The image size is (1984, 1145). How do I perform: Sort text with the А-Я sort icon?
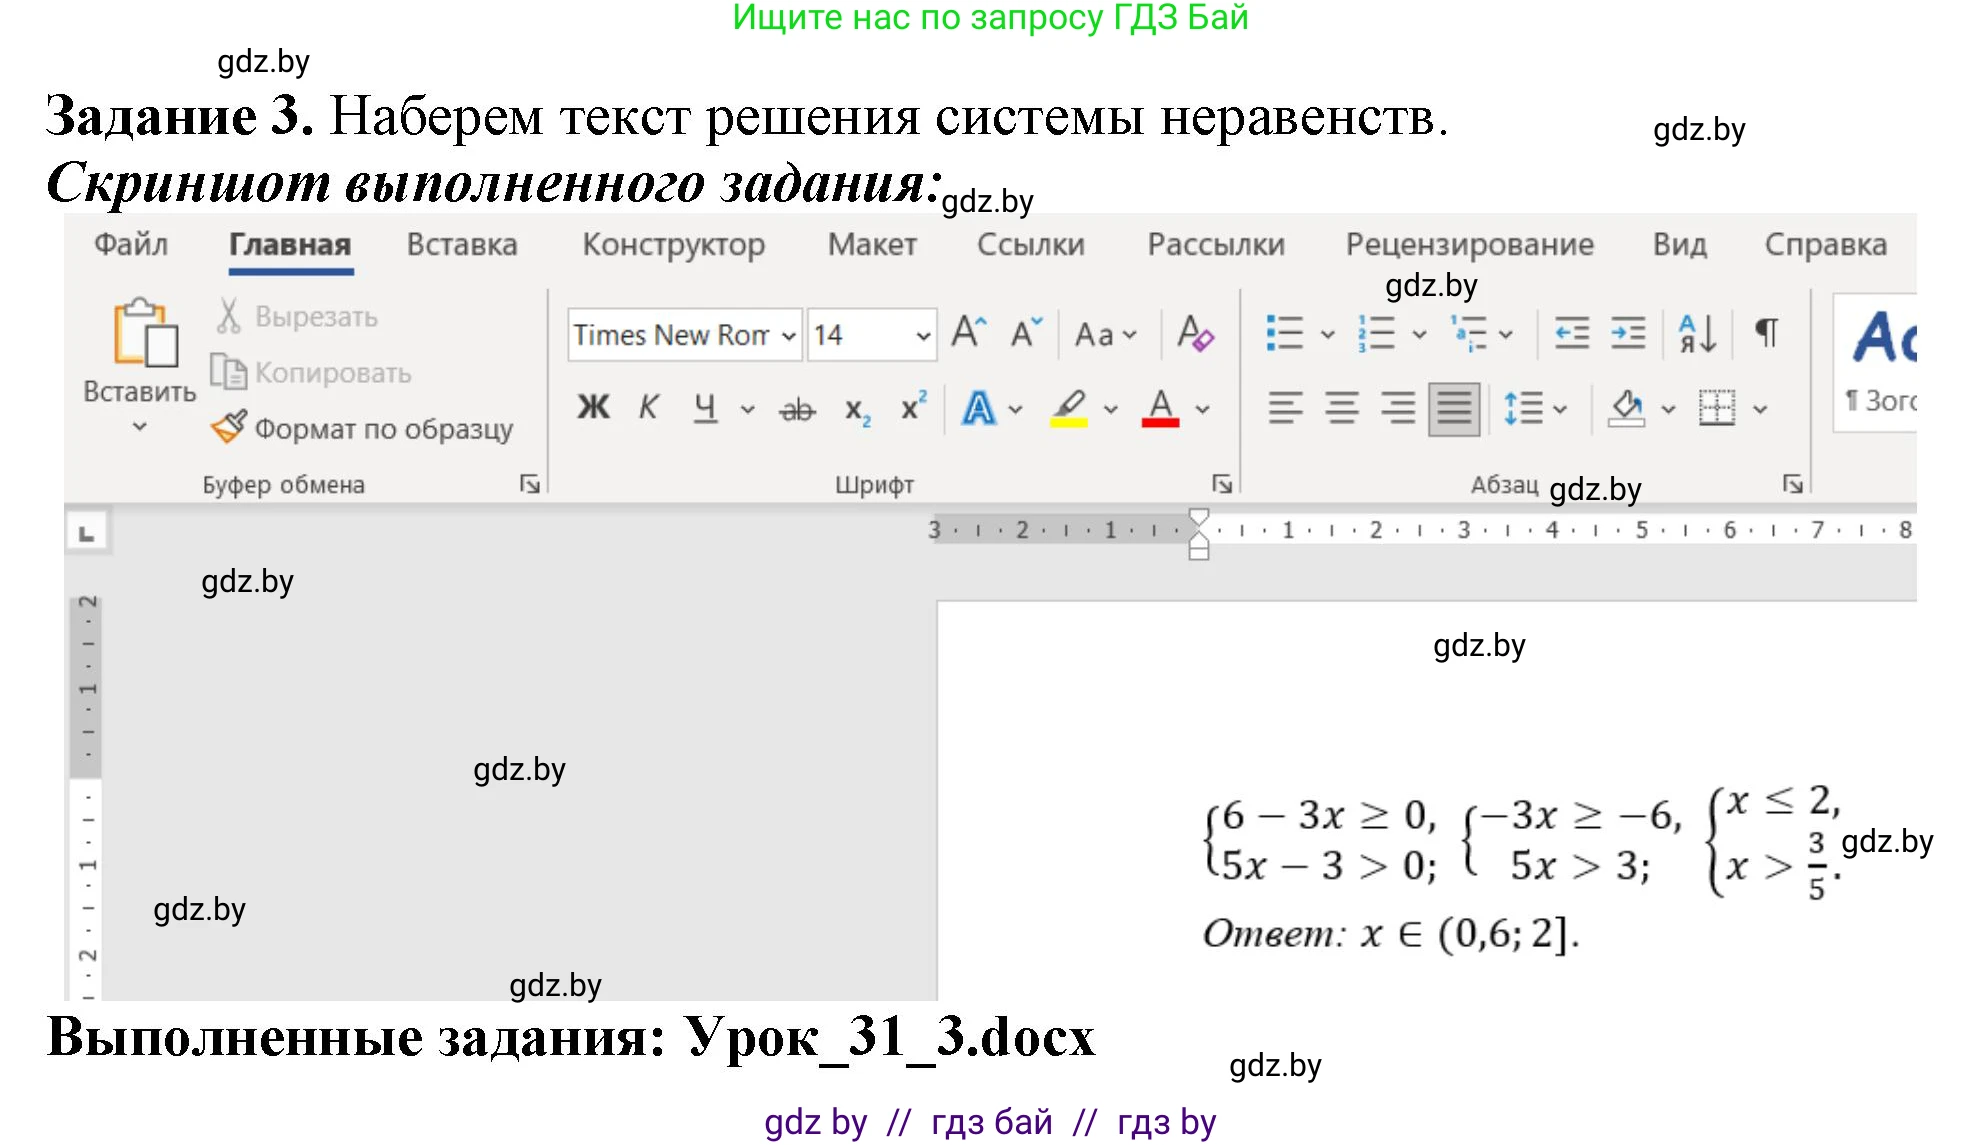coord(1697,333)
